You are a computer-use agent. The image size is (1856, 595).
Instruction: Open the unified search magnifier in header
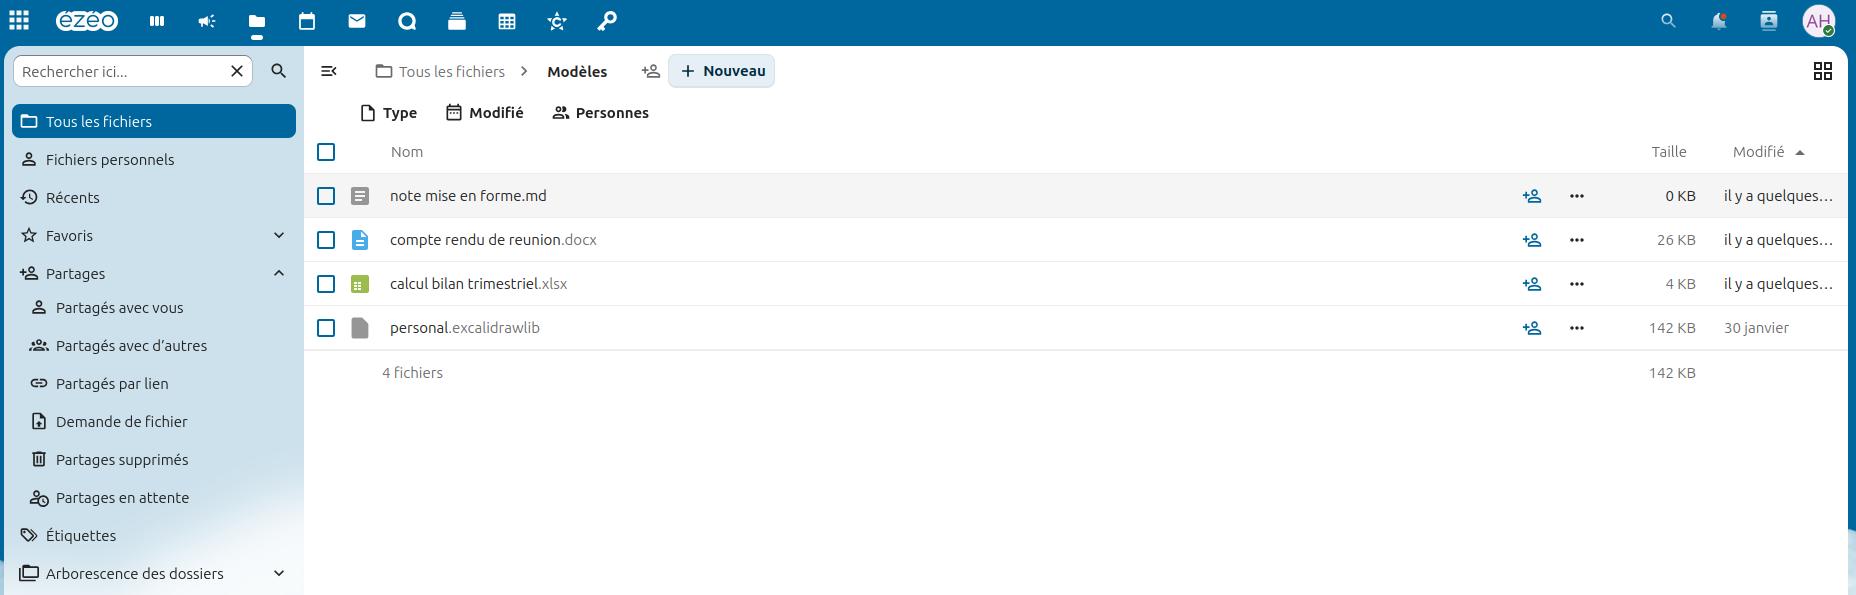1668,20
